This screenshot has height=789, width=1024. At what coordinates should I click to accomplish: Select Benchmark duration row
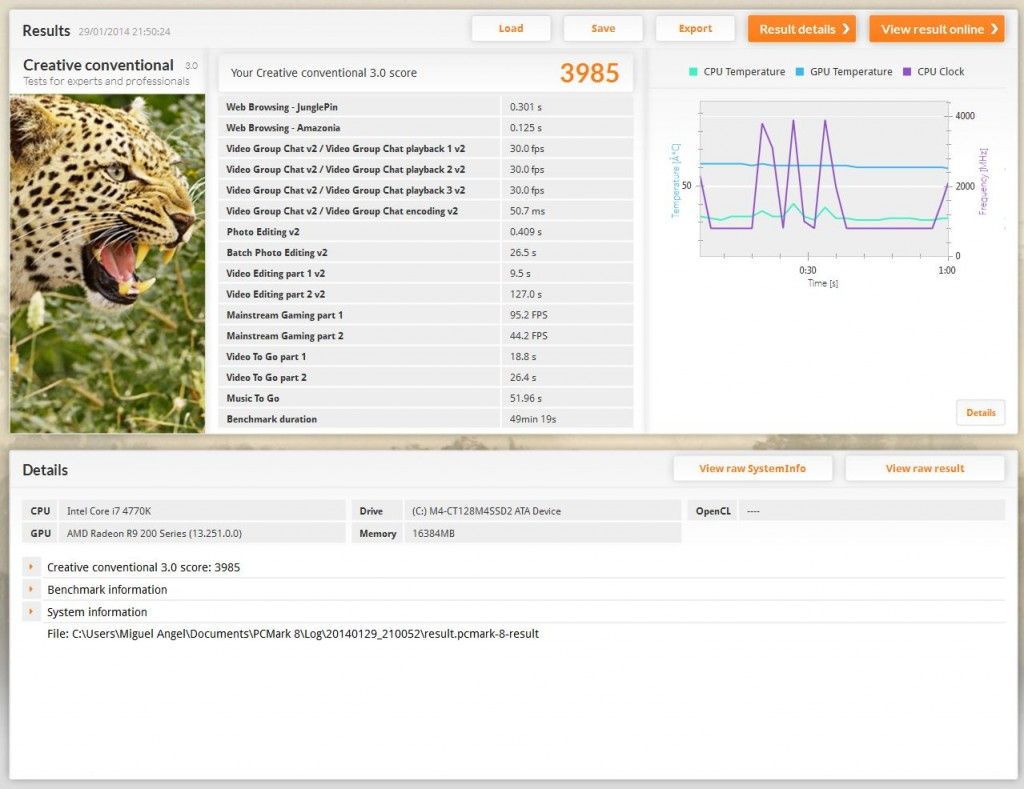(x=426, y=419)
